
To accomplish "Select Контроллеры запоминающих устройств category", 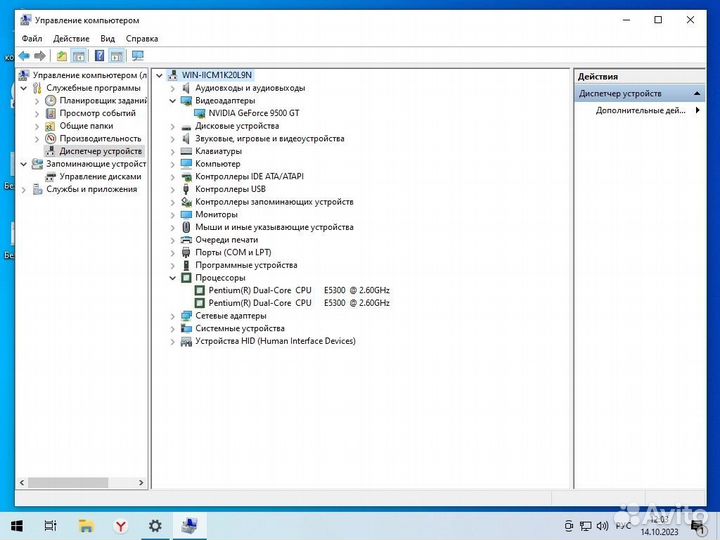I will [x=274, y=202].
